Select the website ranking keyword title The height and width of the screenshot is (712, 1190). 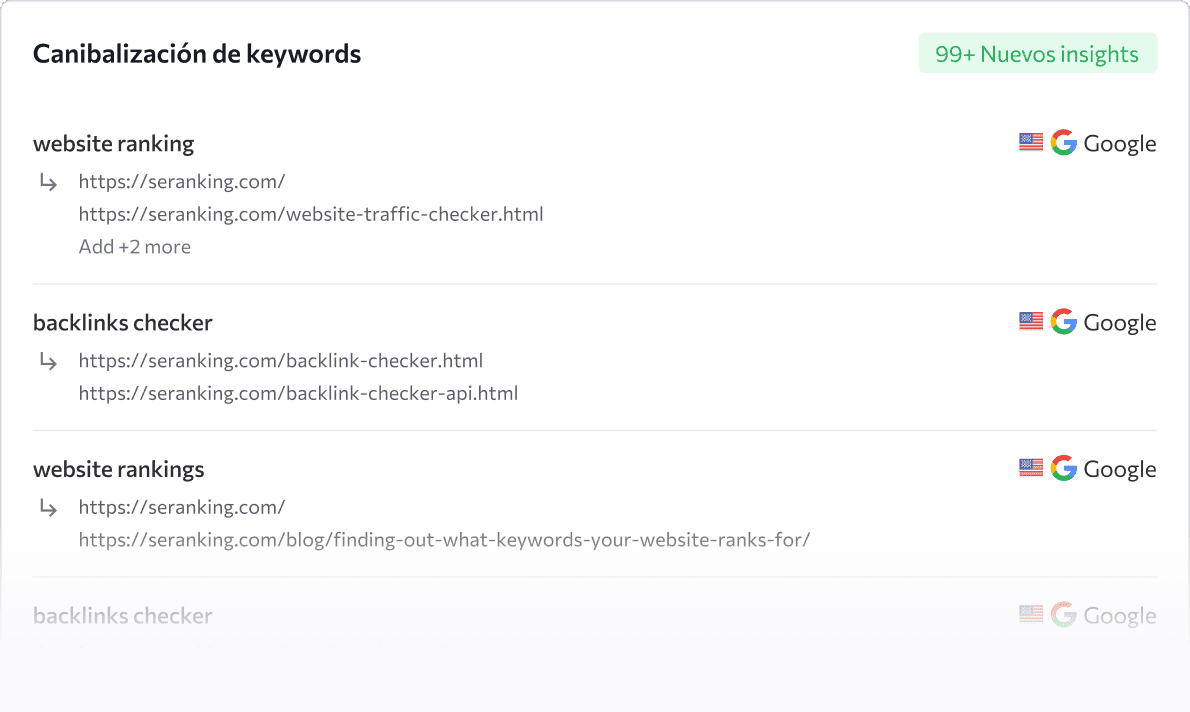click(114, 143)
